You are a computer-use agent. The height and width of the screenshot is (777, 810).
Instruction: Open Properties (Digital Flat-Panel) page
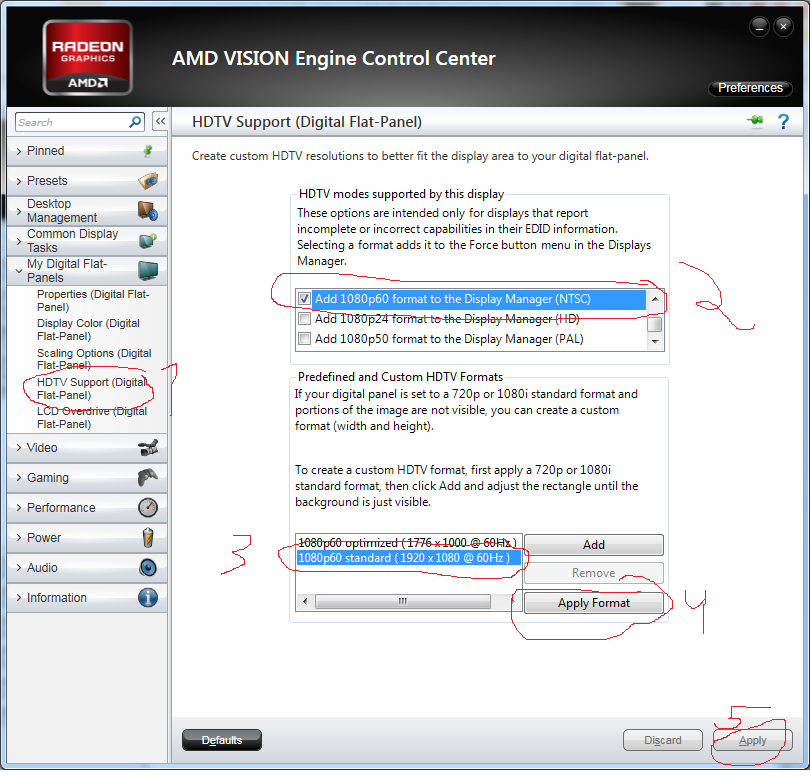(x=93, y=301)
